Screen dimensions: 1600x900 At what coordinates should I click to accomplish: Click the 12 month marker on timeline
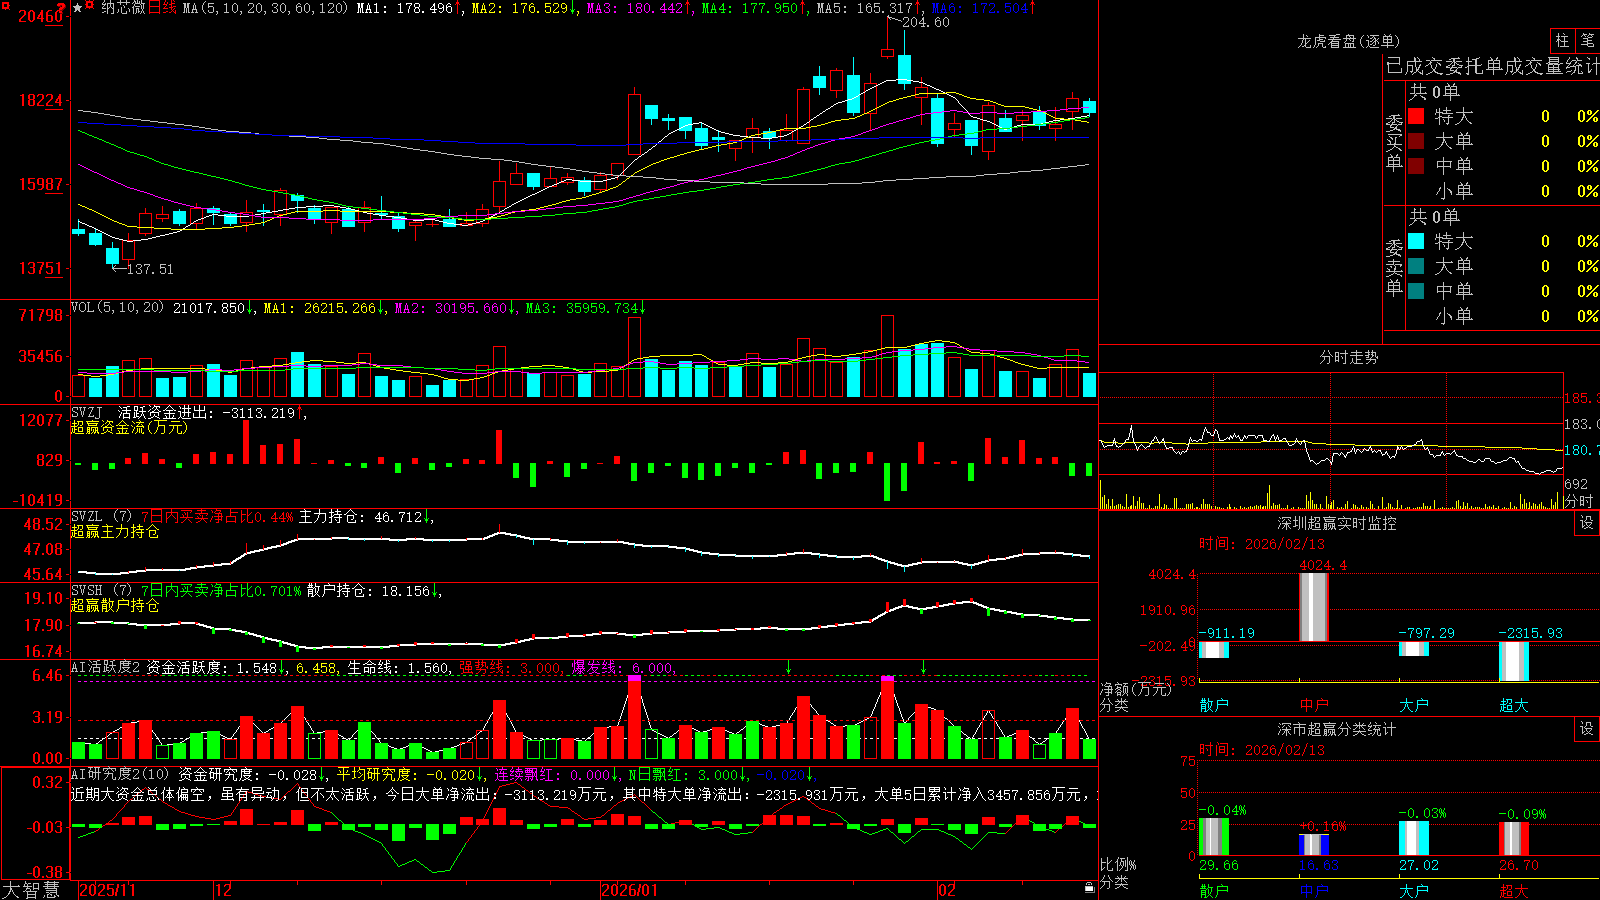[224, 890]
